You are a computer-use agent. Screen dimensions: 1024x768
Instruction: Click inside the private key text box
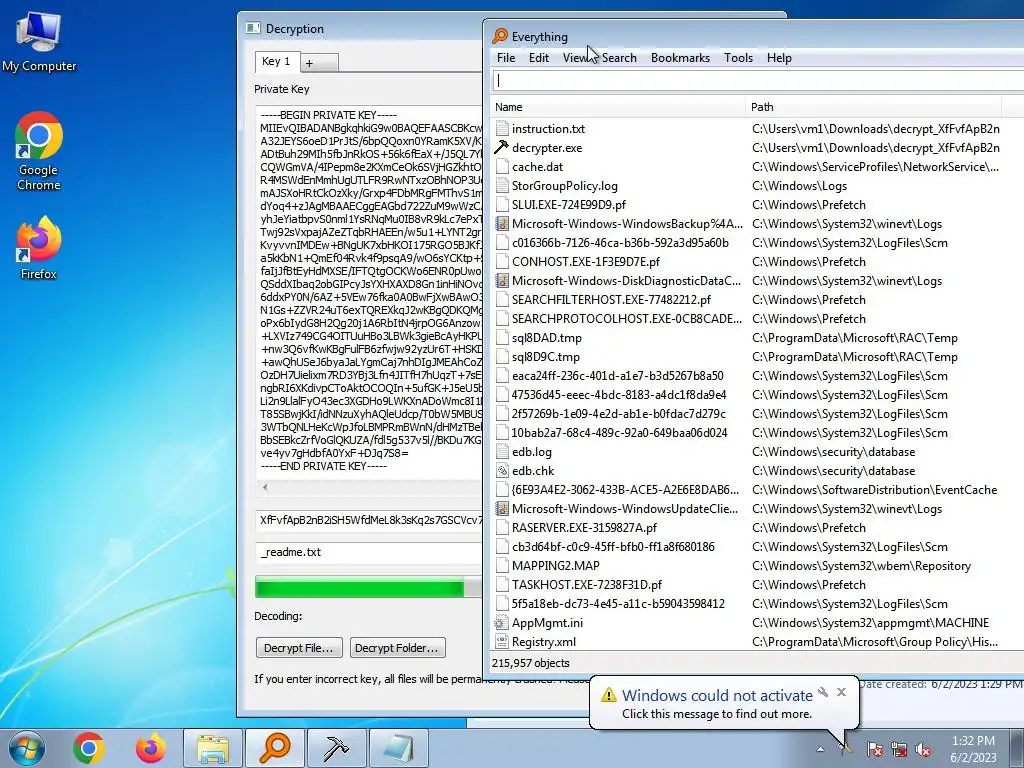369,291
